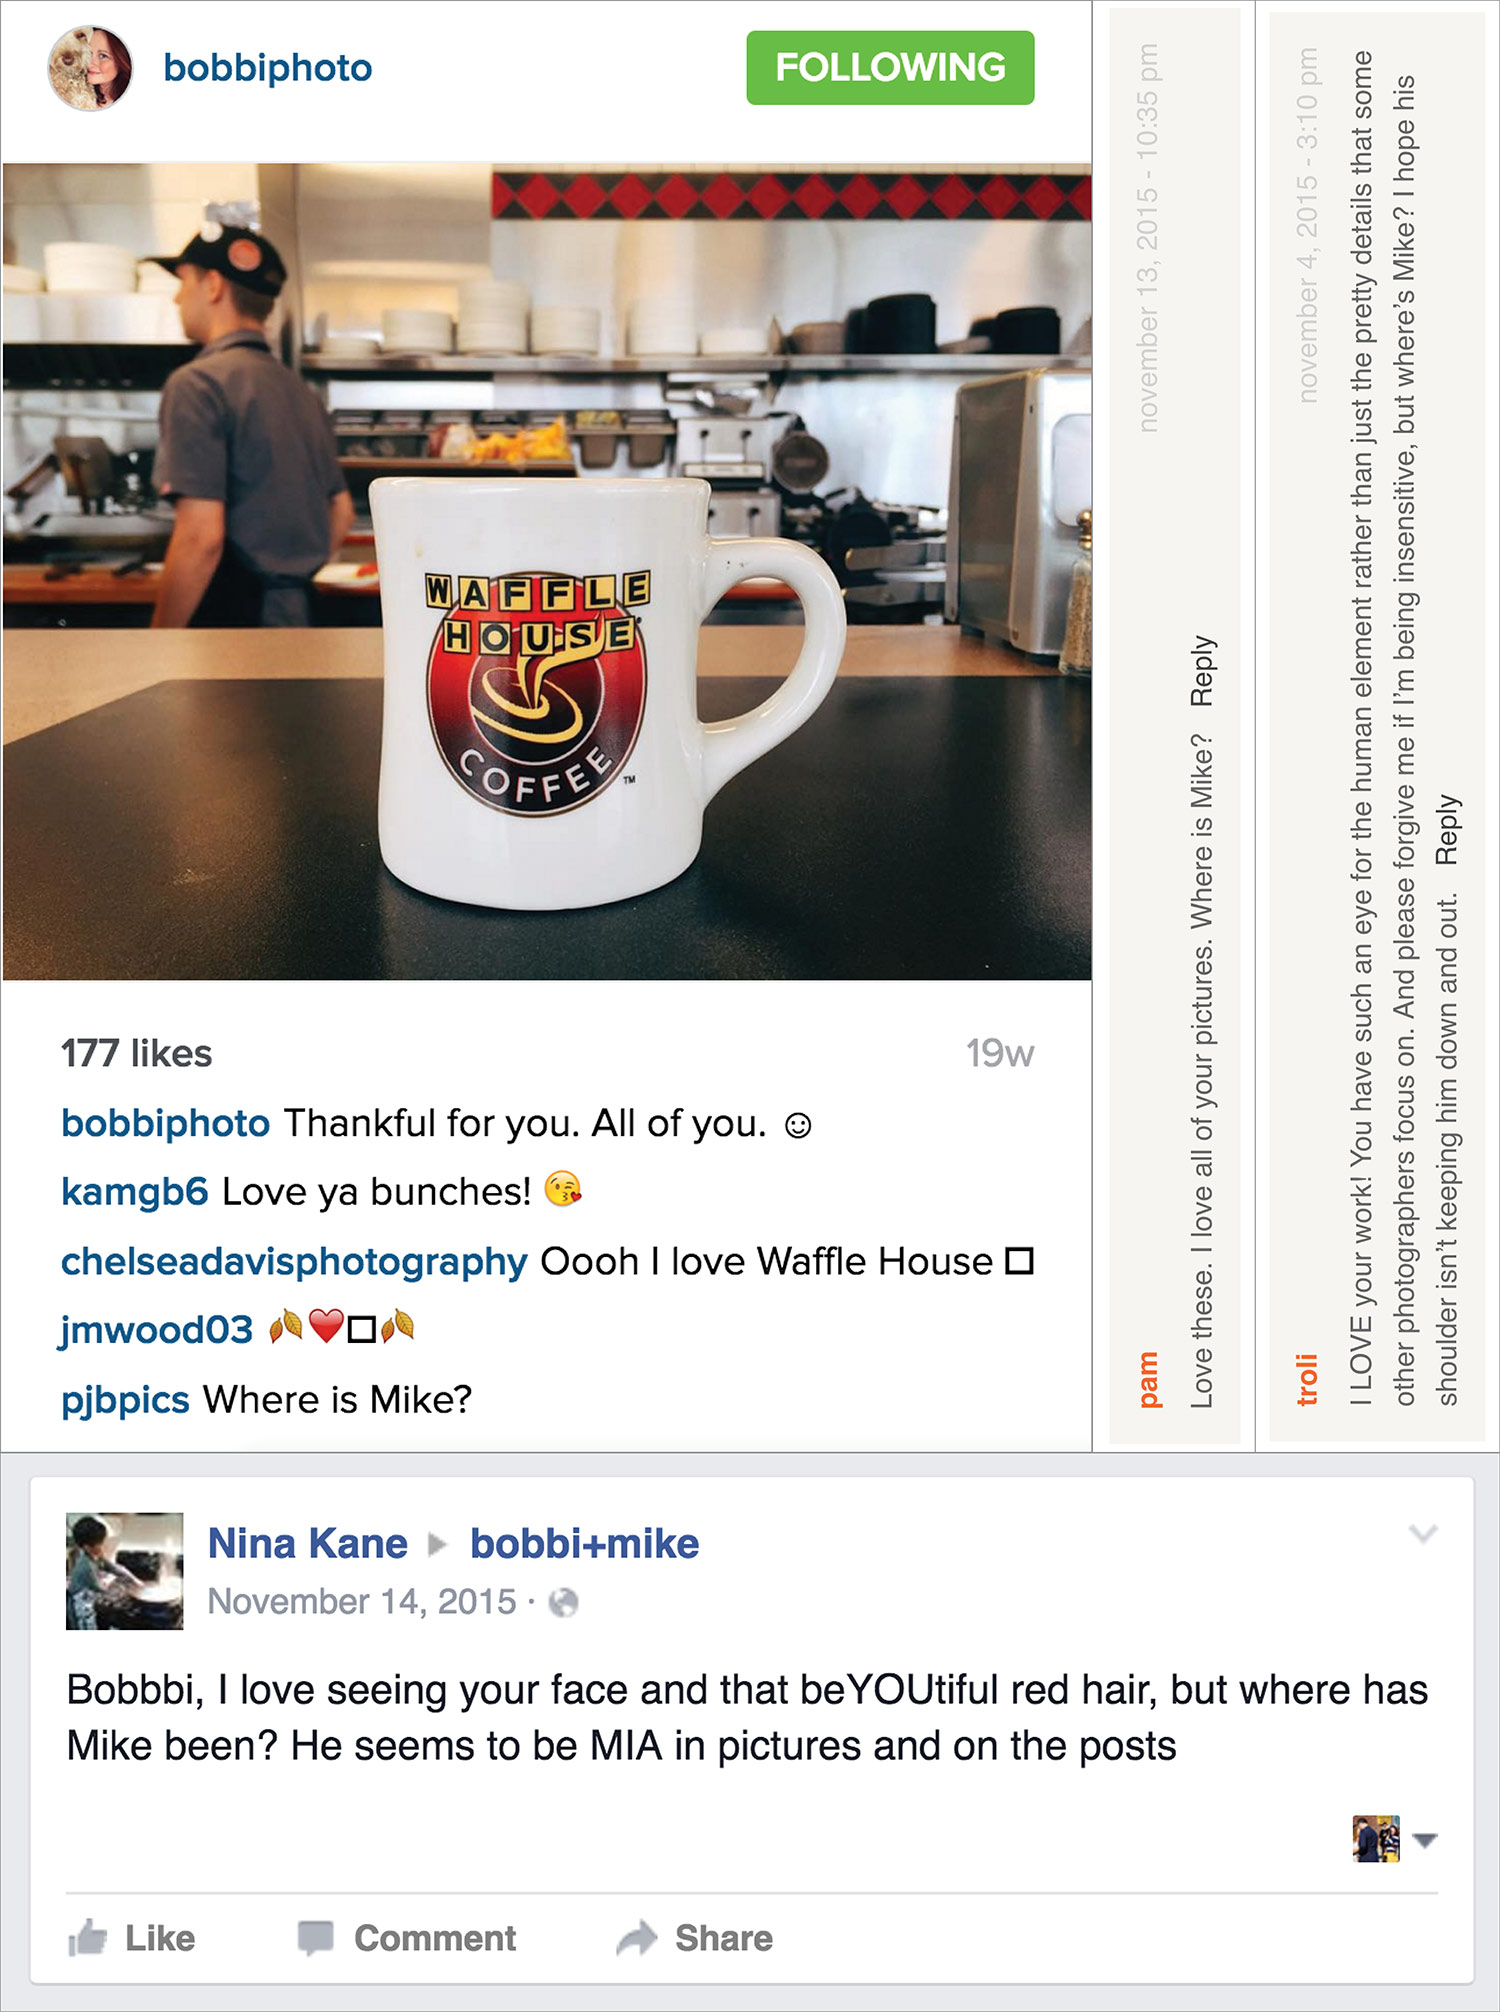Click the Waffle House coffee mug photo
Image resolution: width=1500 pixels, height=2012 pixels.
click(547, 572)
